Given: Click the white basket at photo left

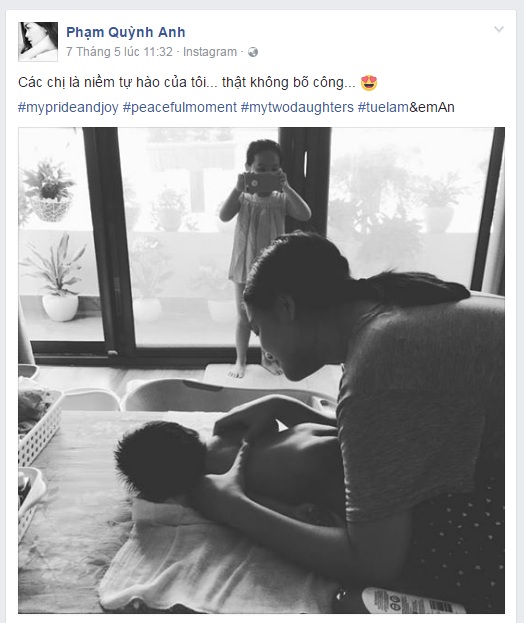Looking at the screenshot, I should (x=38, y=427).
